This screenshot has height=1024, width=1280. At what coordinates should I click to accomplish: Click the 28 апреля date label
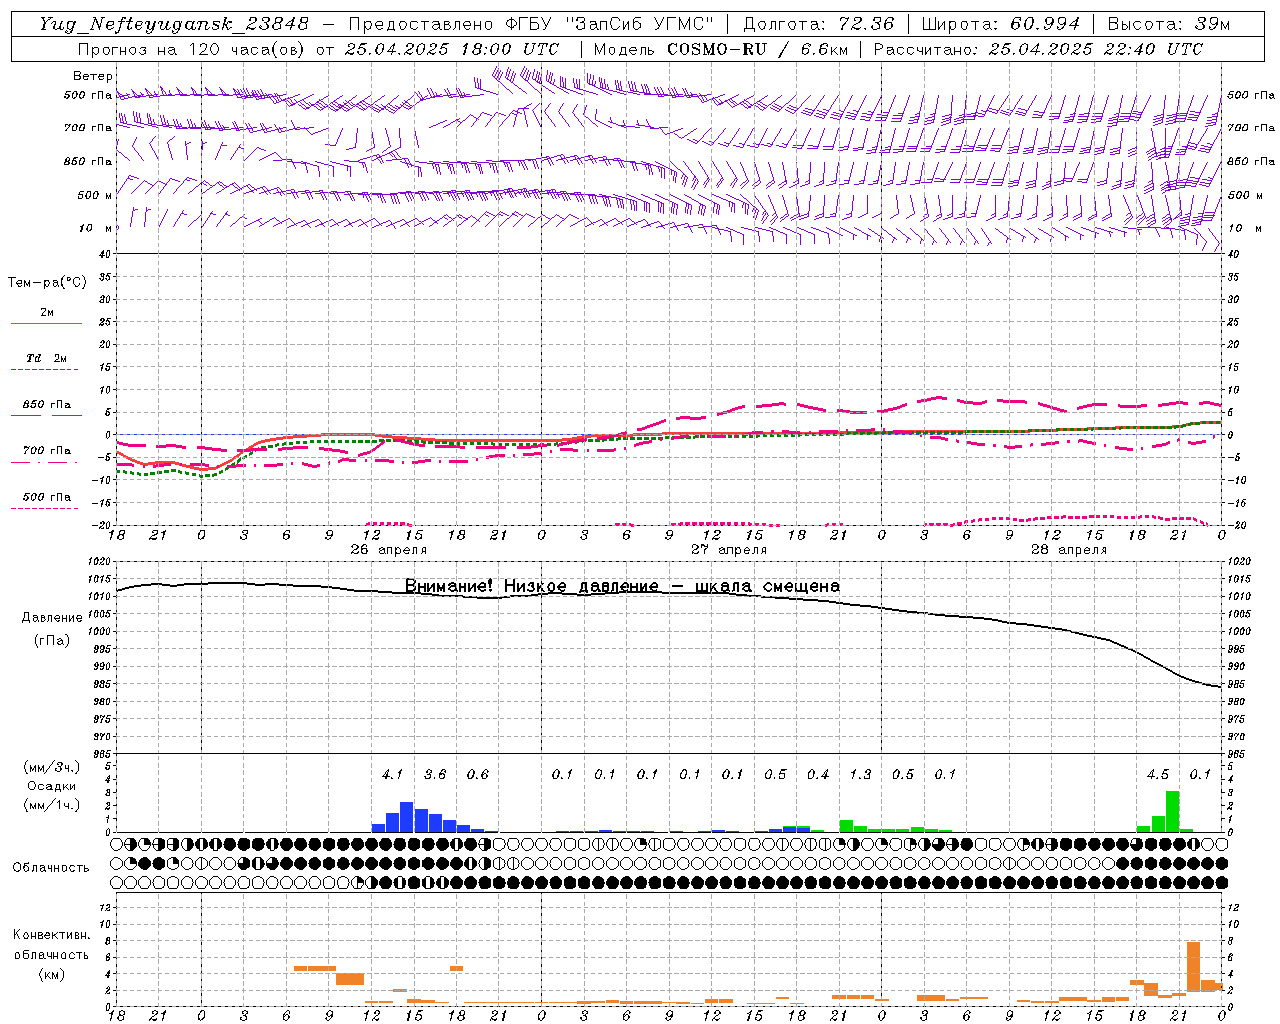1069,550
